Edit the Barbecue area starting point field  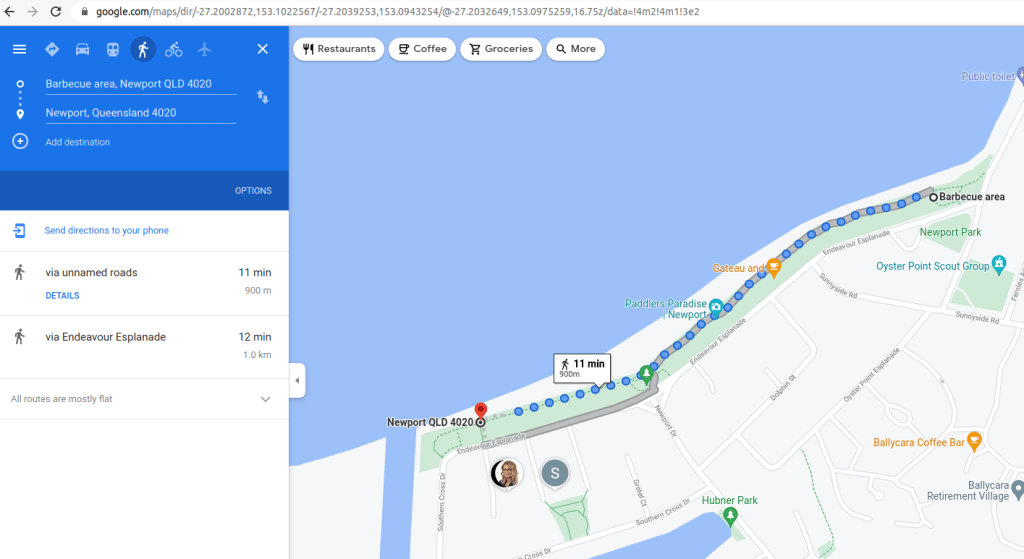pos(139,84)
